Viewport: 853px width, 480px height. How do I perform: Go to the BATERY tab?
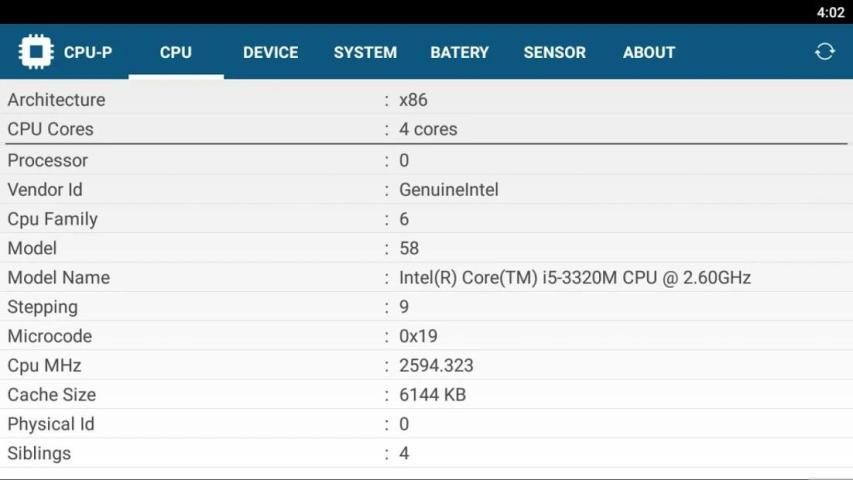[459, 52]
